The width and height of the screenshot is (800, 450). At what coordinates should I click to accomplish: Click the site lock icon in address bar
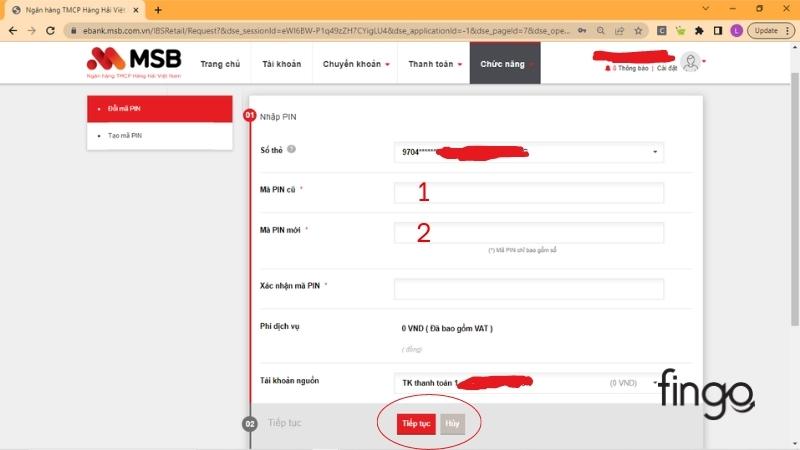pyautogui.click(x=73, y=31)
